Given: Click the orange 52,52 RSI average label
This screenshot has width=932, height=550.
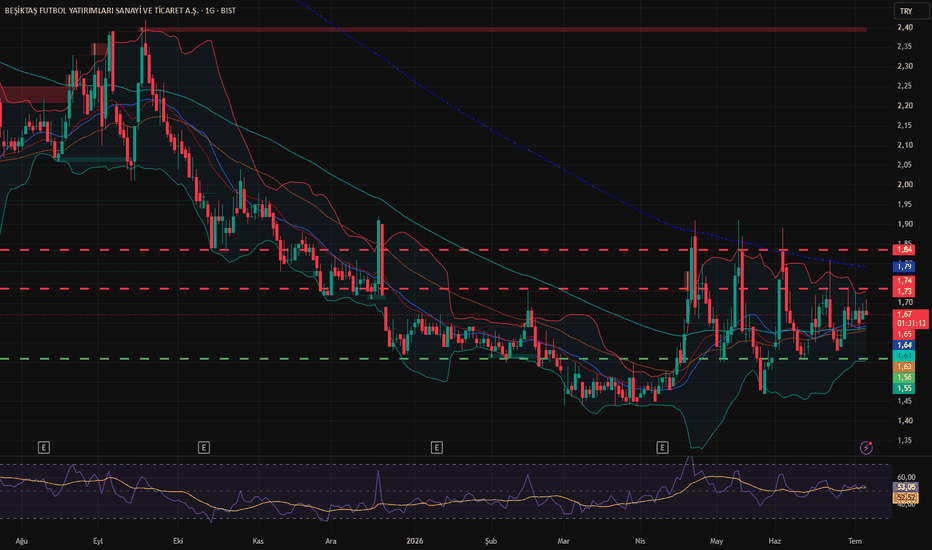Looking at the screenshot, I should tap(905, 497).
